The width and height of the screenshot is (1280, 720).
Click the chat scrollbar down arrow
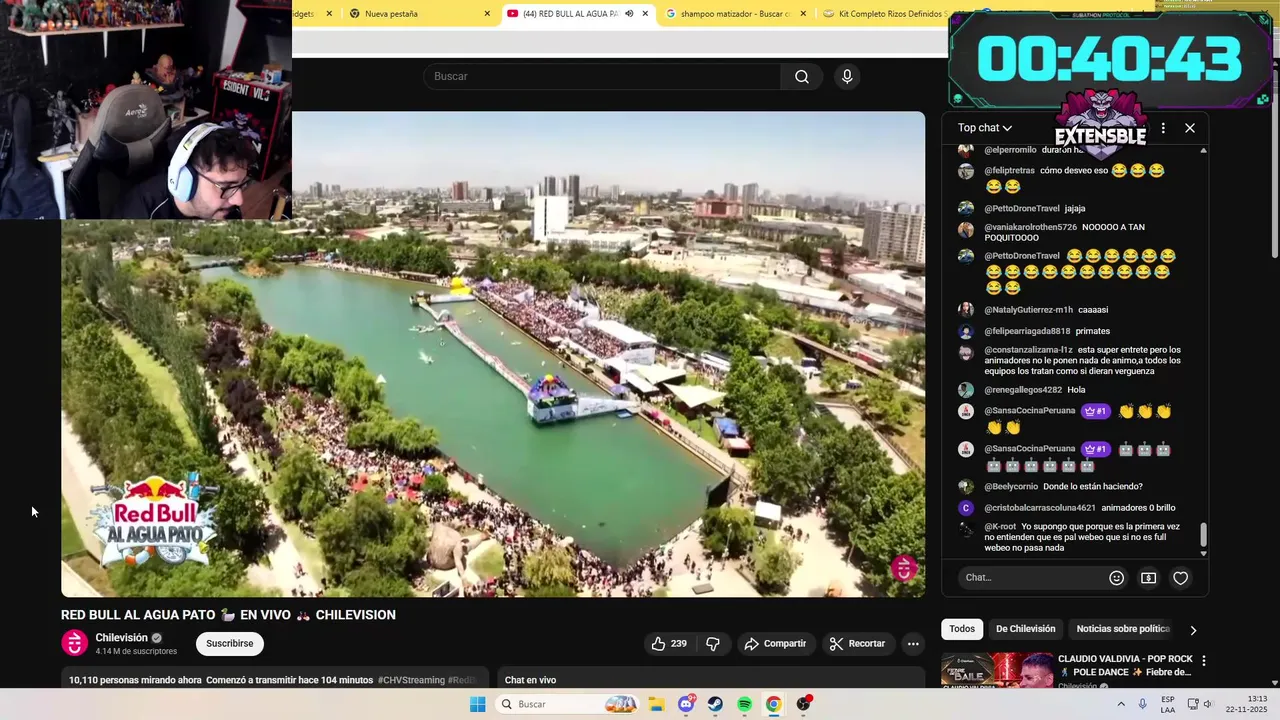1203,553
